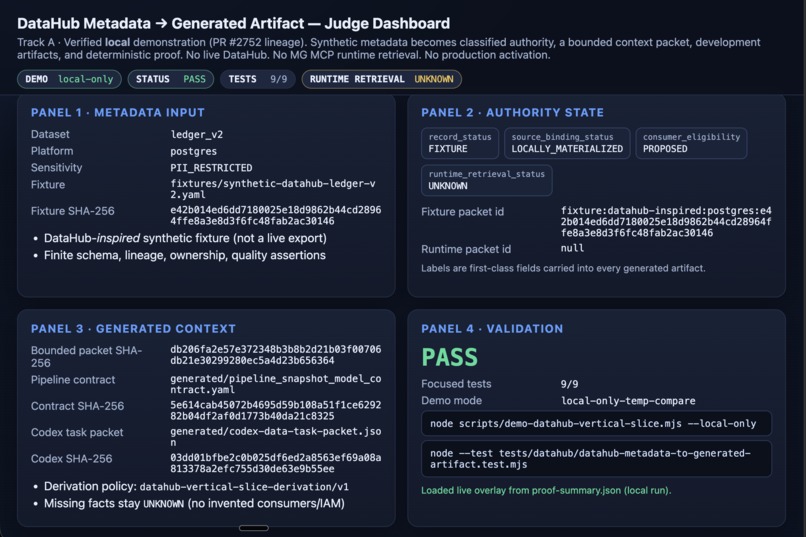Screen dimensions: 806x537
Task: Click the large green PASS result
Action: tap(449, 357)
